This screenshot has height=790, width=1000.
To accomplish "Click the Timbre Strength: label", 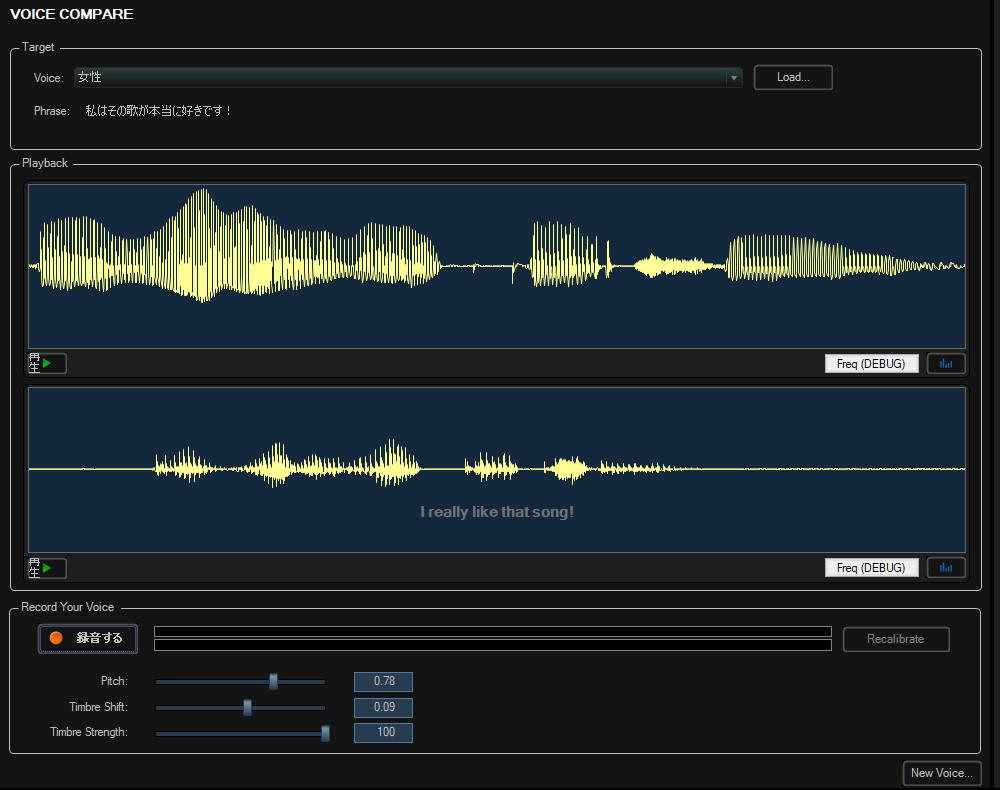I will (89, 732).
